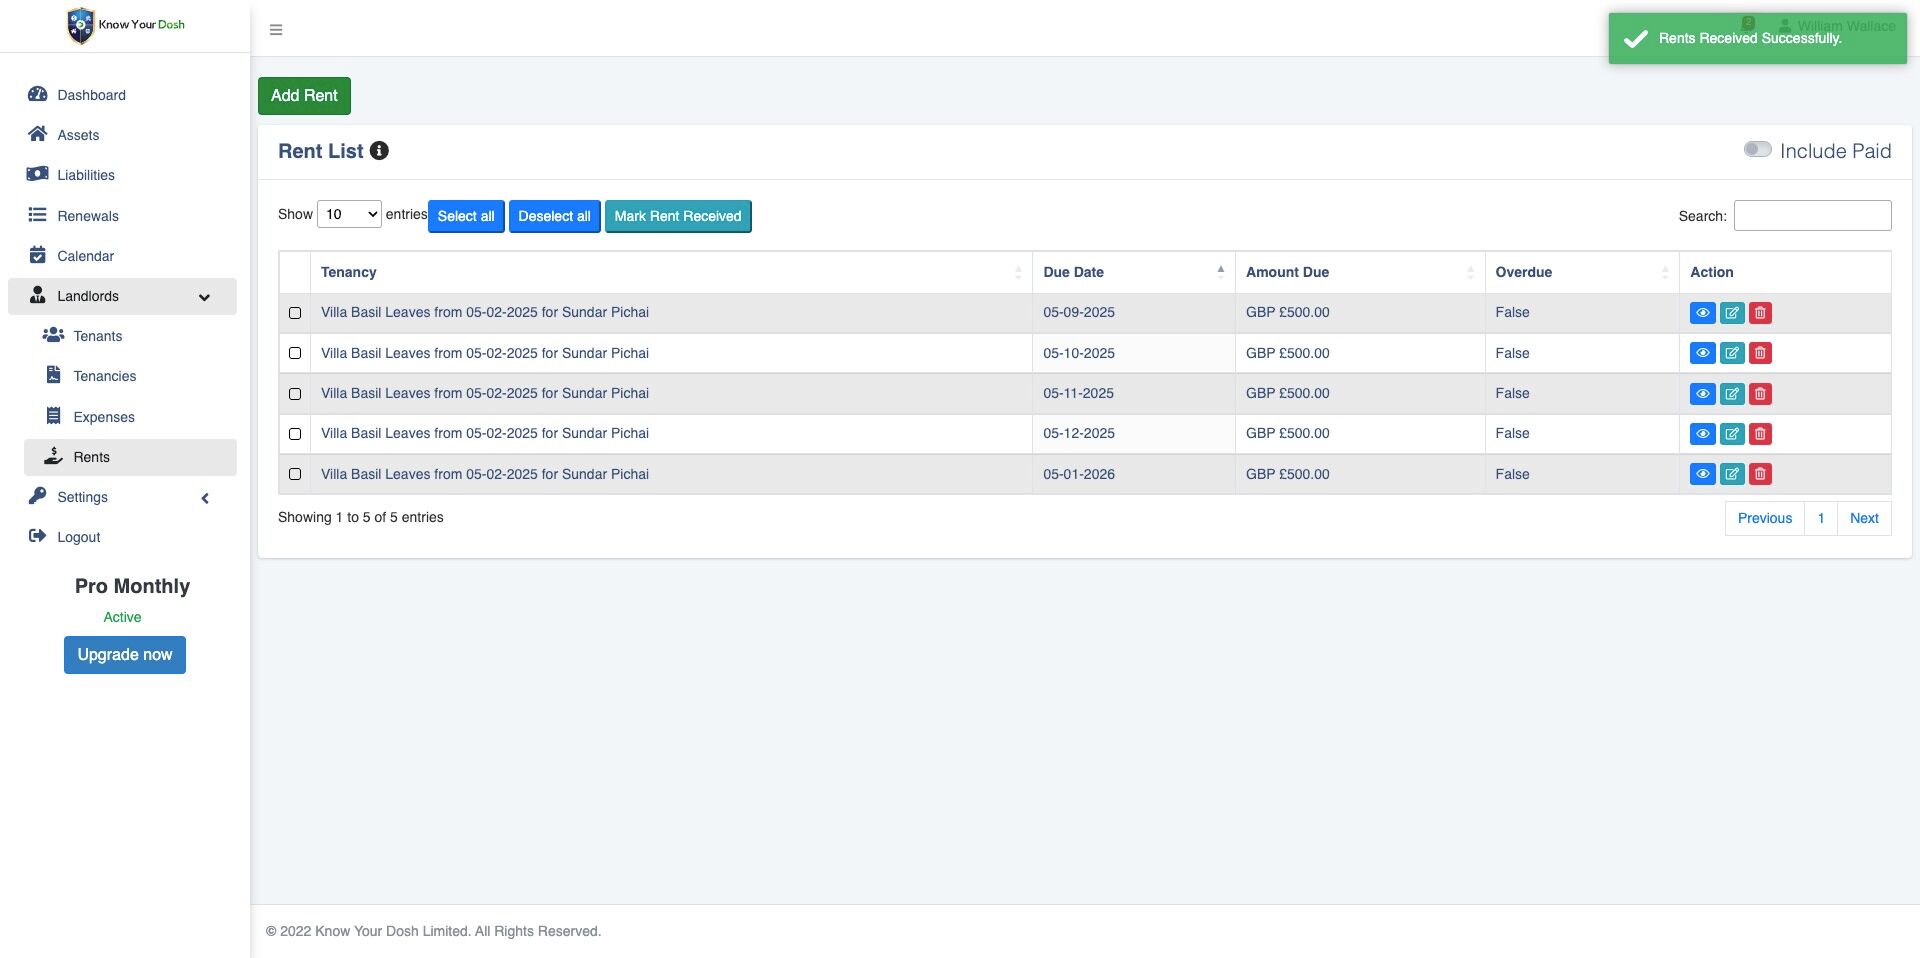This screenshot has width=1920, height=958.
Task: Sort the table by Overdue column
Action: [1582, 272]
